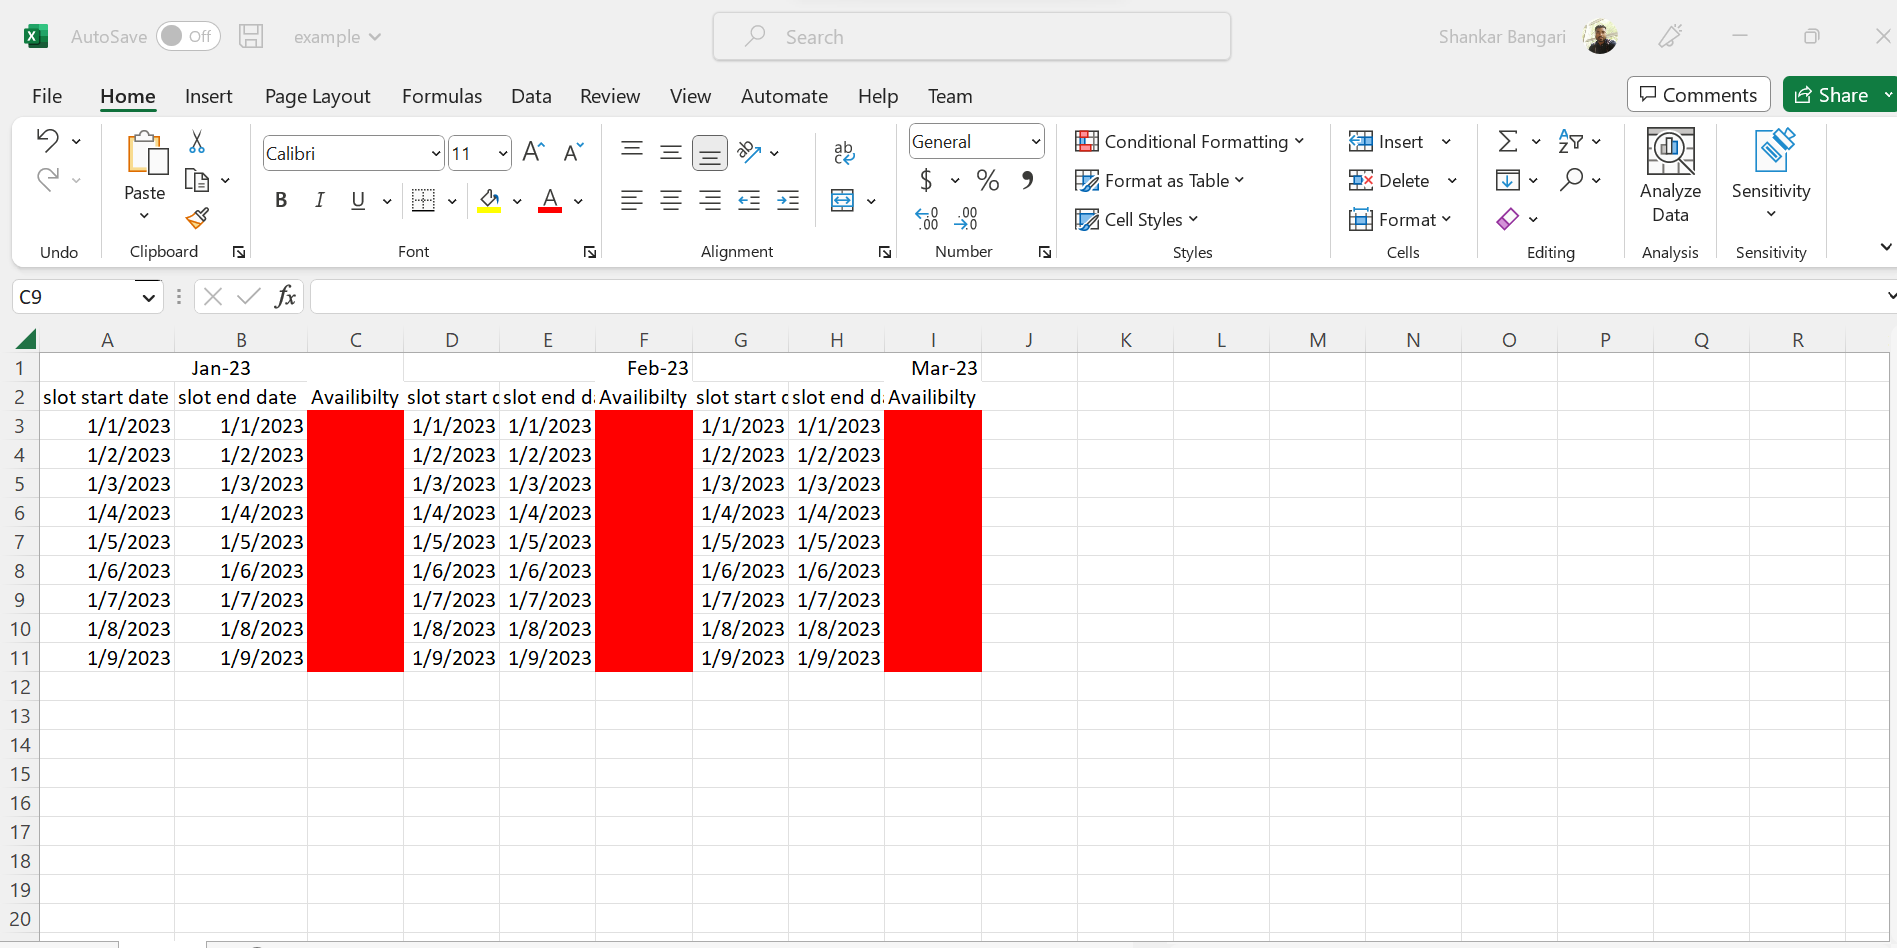Toggle AutoSave switch
1897x948 pixels.
[188, 37]
